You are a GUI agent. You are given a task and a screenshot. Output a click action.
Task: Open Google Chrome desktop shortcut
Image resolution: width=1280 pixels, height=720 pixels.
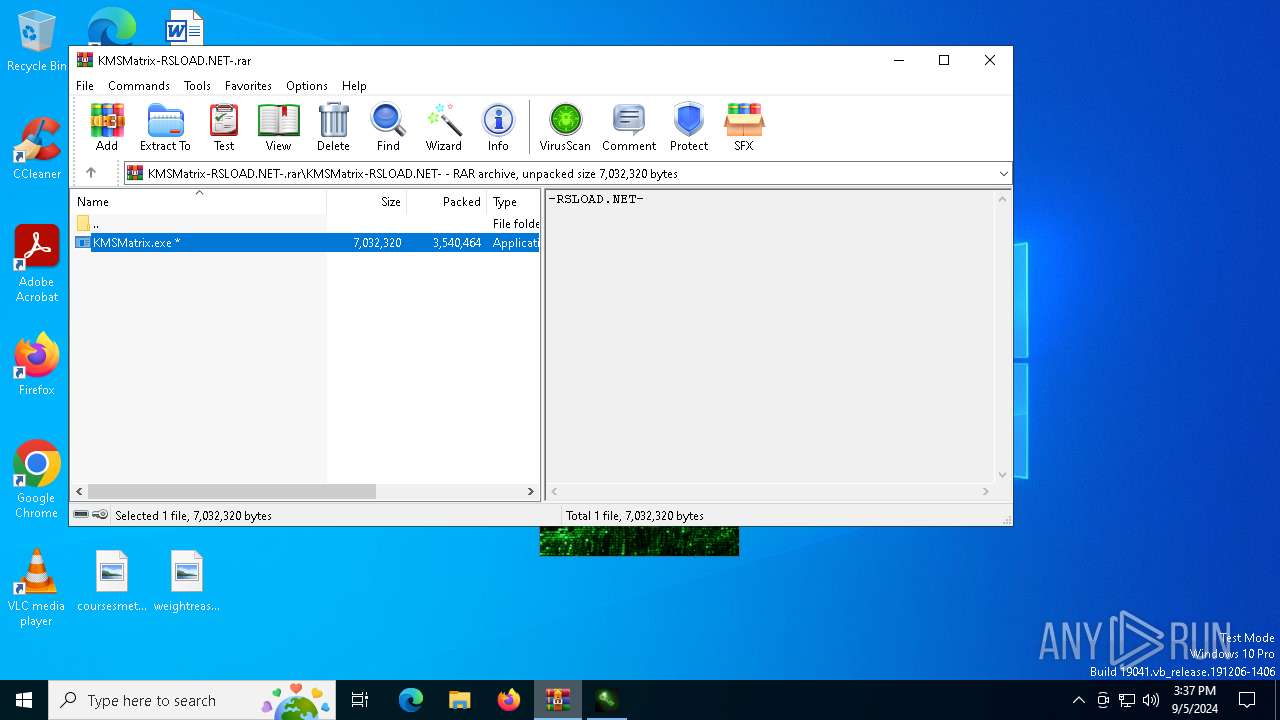pos(37,480)
